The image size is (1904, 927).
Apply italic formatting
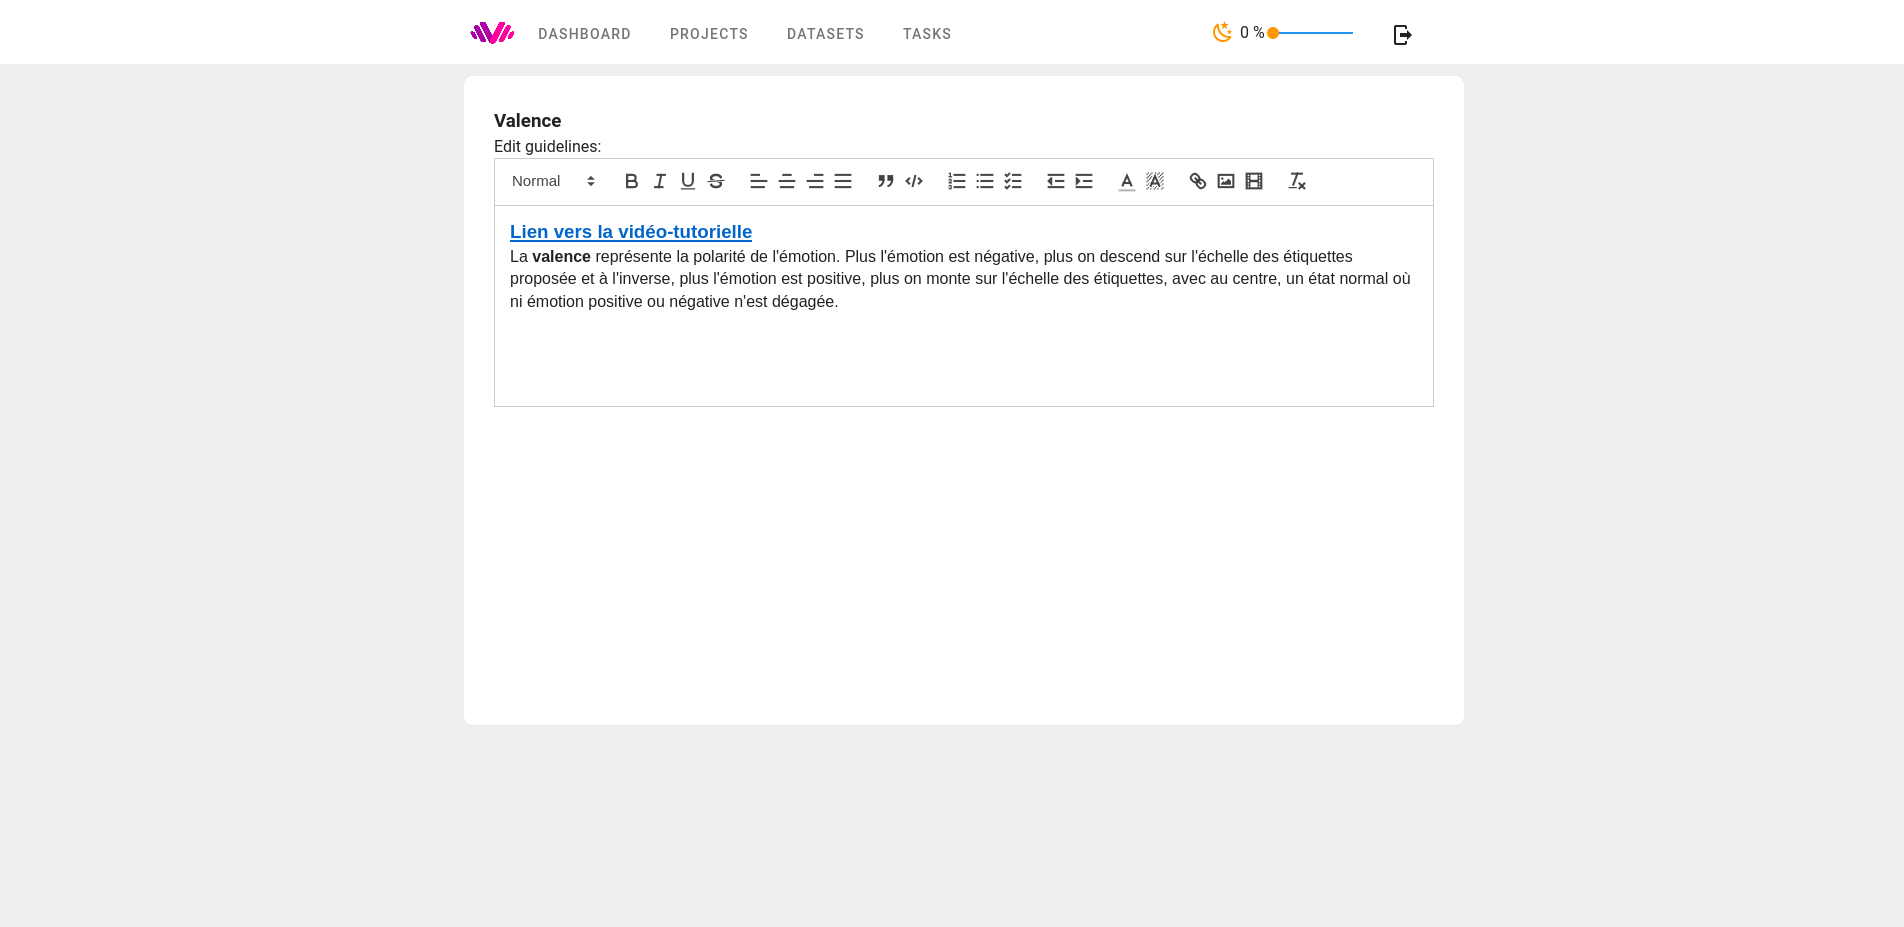pyautogui.click(x=659, y=181)
